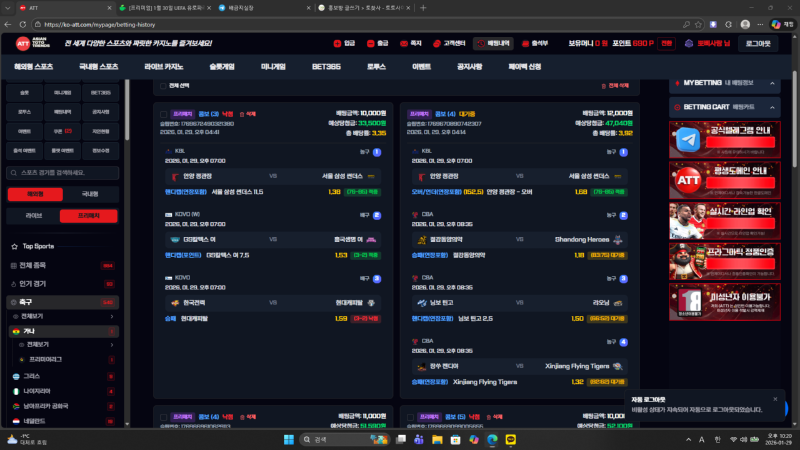Click the Ghana flag icon

(15, 330)
